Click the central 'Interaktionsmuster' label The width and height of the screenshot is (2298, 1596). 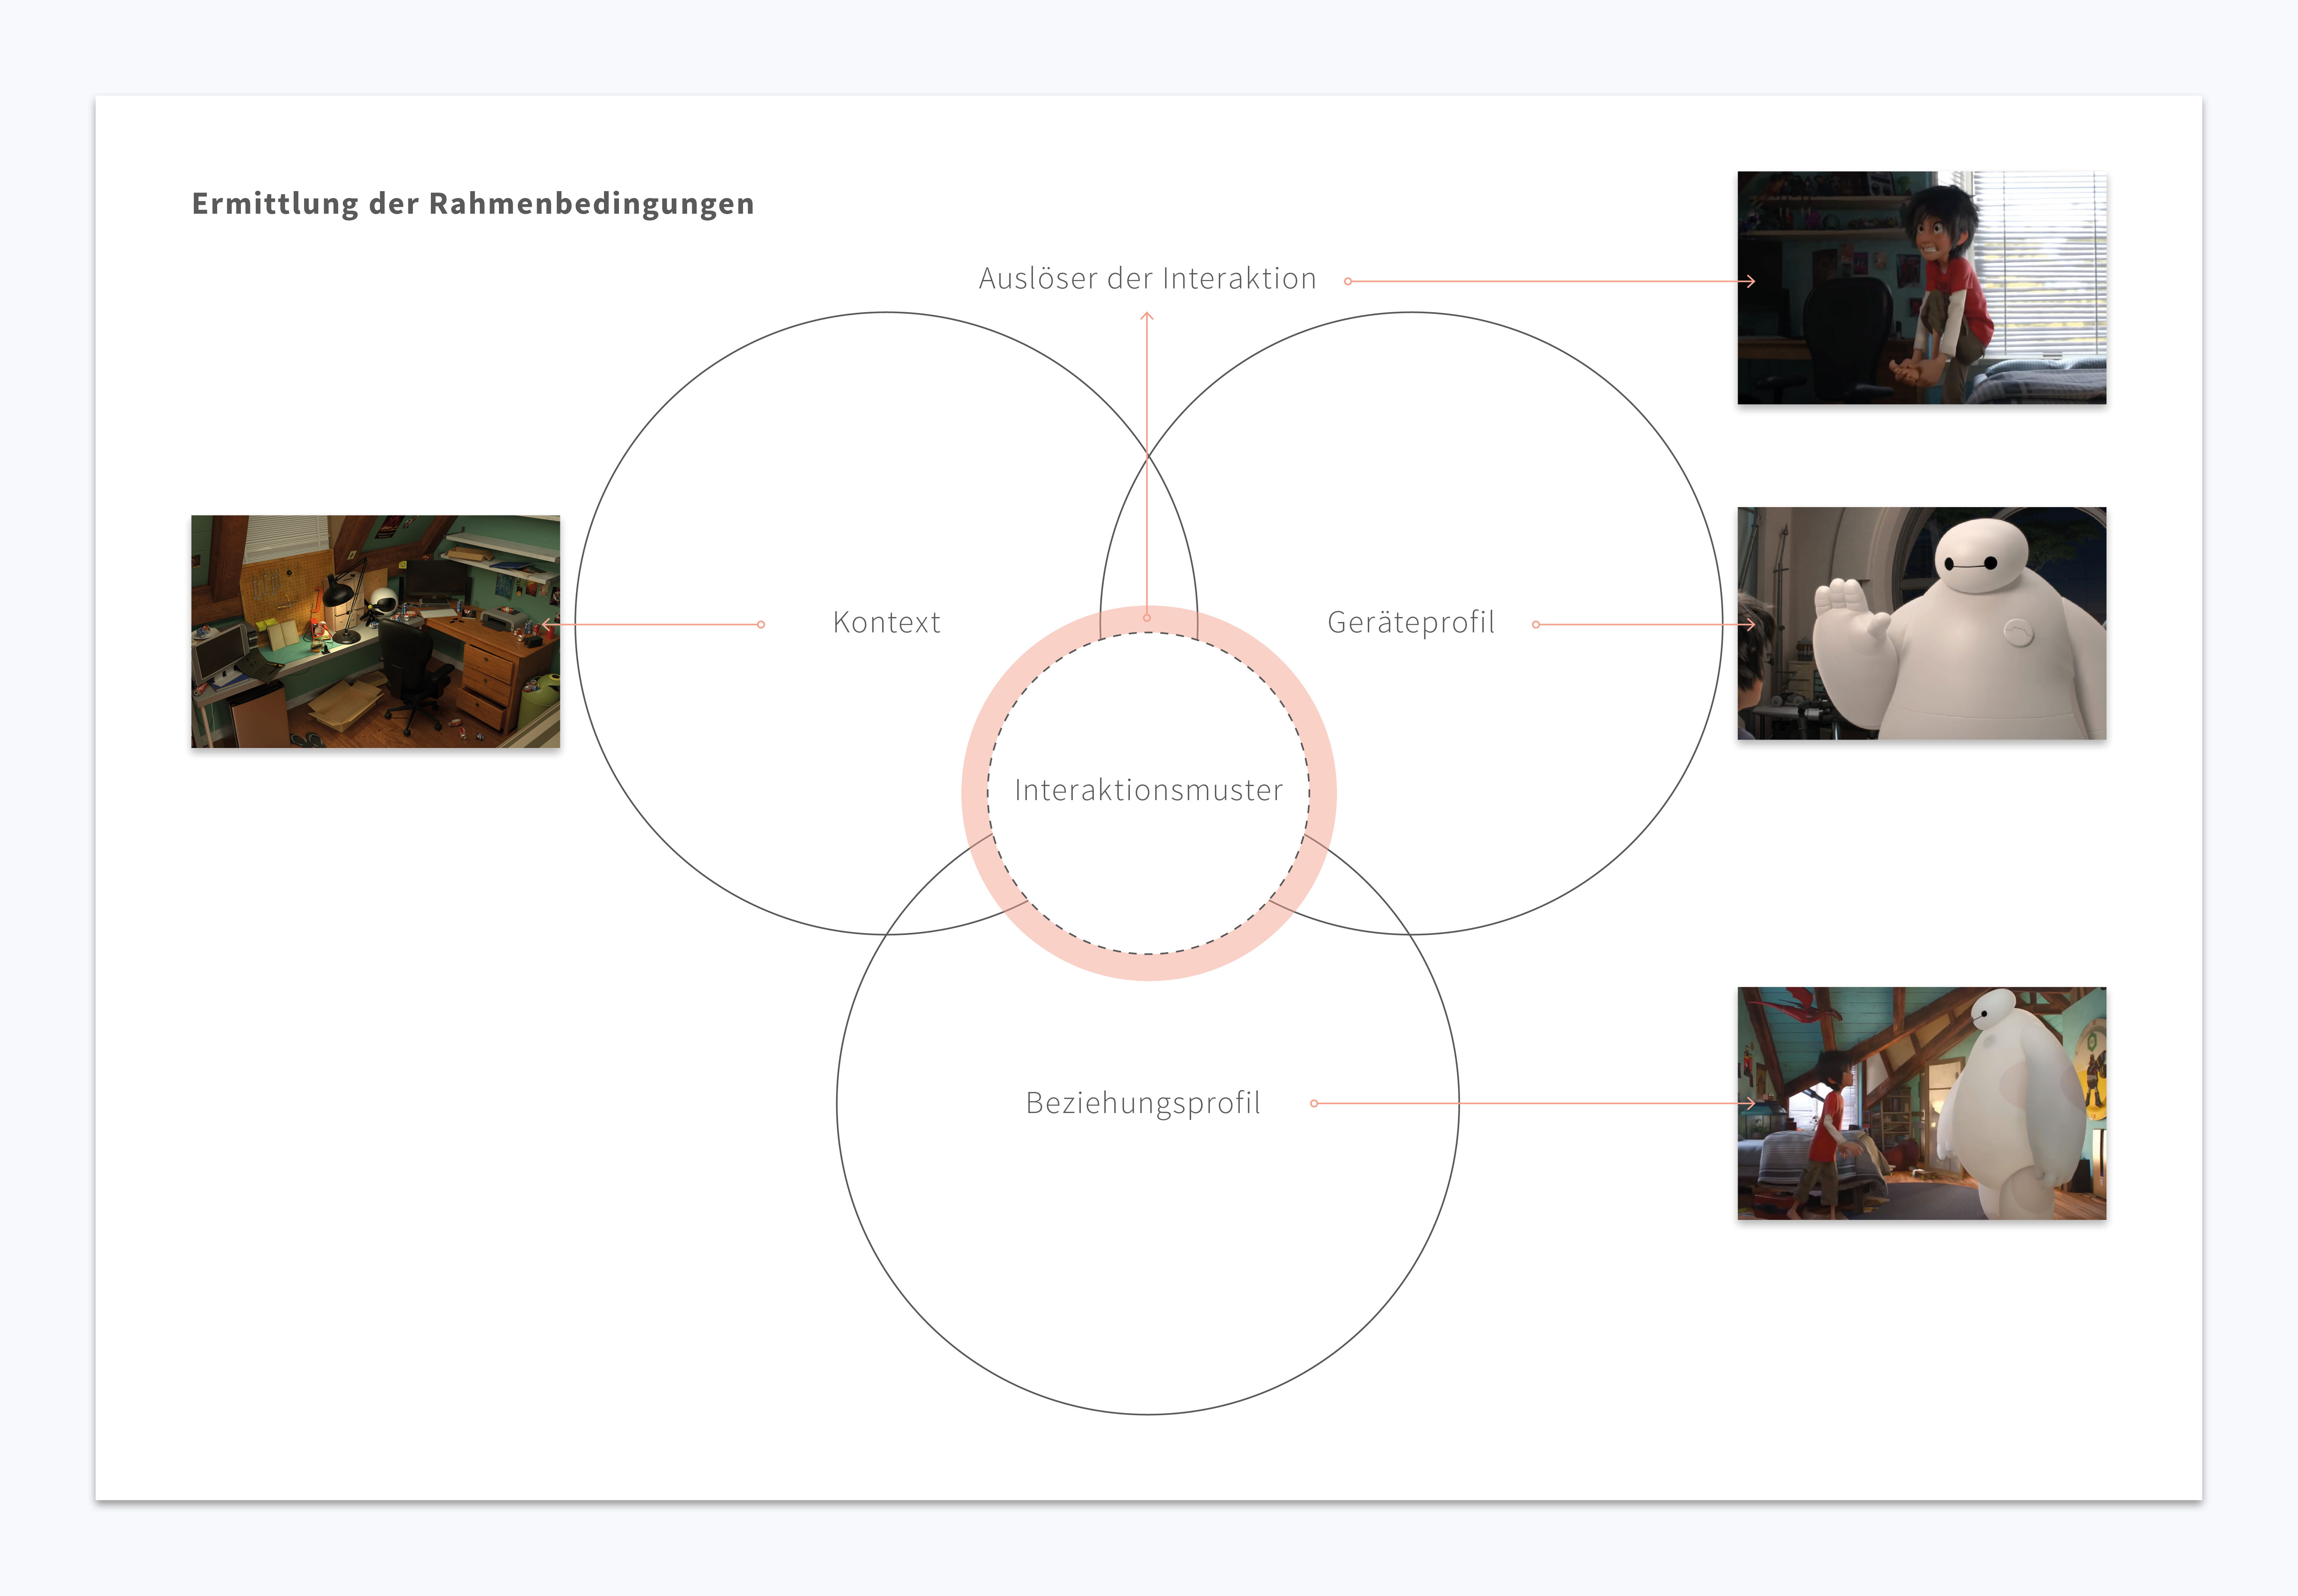click(1148, 790)
